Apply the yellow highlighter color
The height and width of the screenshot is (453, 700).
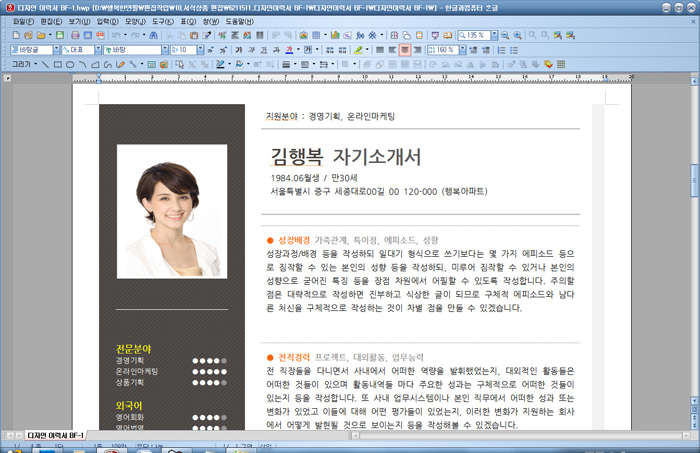tap(358, 50)
